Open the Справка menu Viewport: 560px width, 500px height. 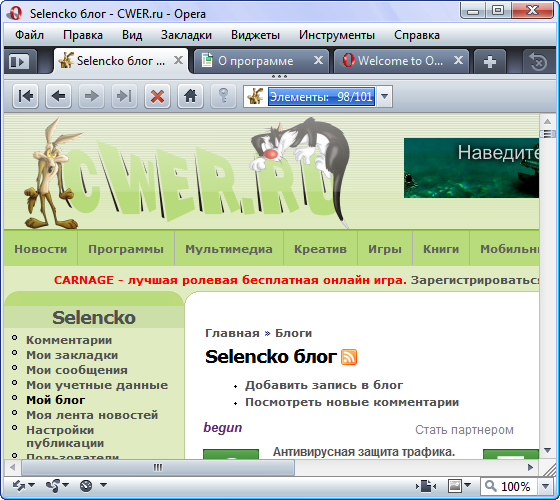(417, 35)
